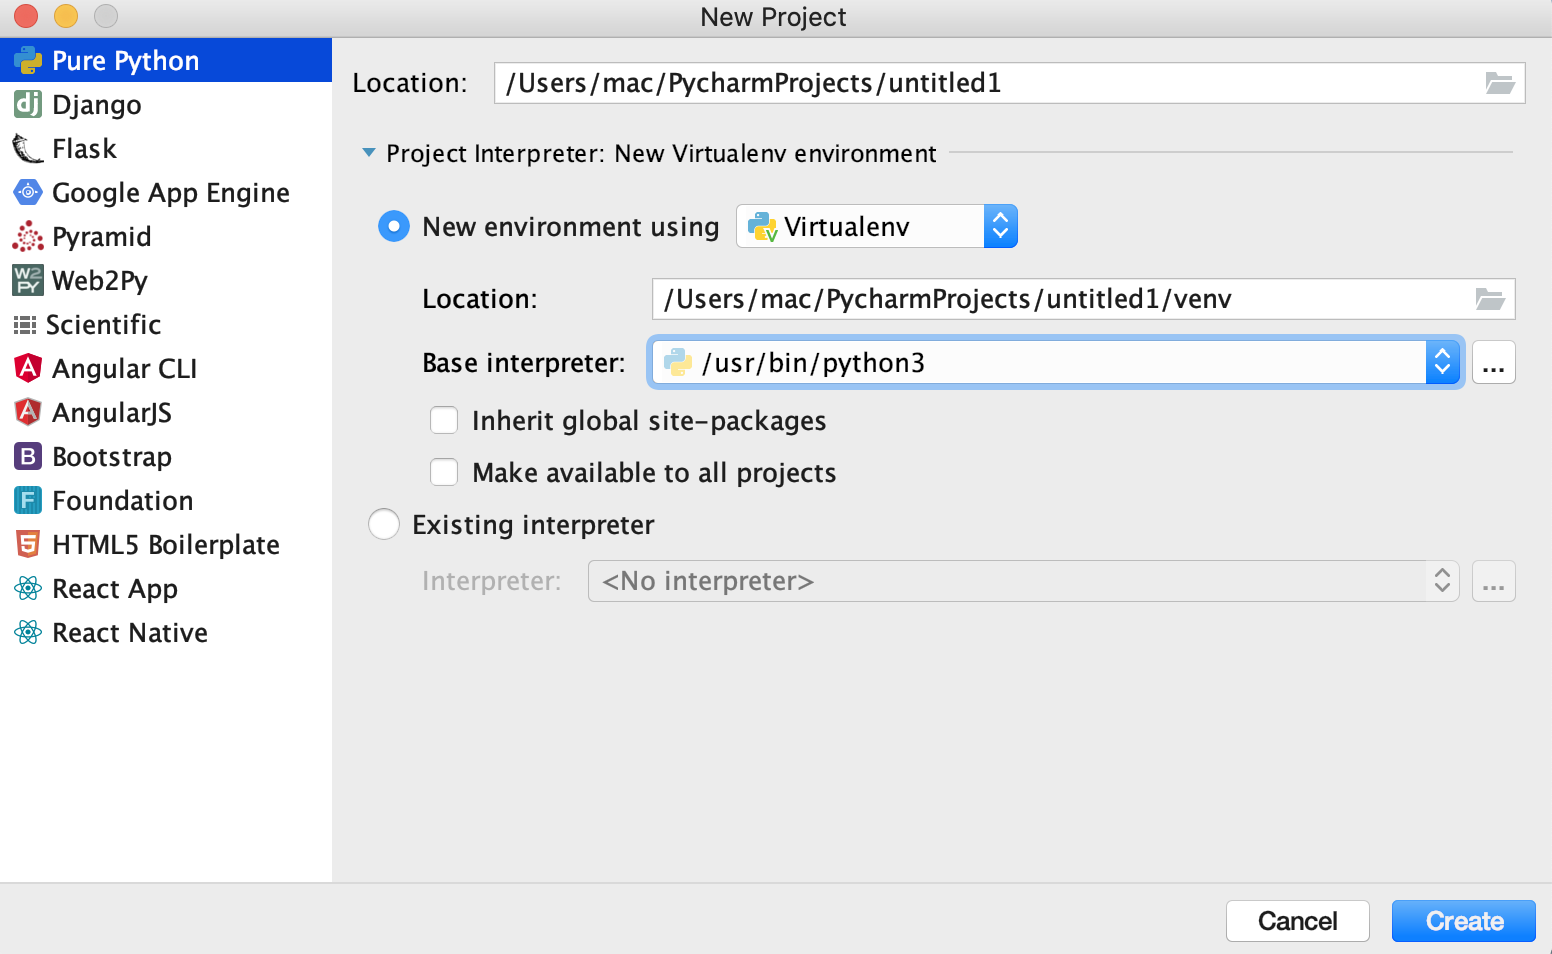Select HTML5 Boilerplate text label
The height and width of the screenshot is (954, 1552).
[x=166, y=545]
